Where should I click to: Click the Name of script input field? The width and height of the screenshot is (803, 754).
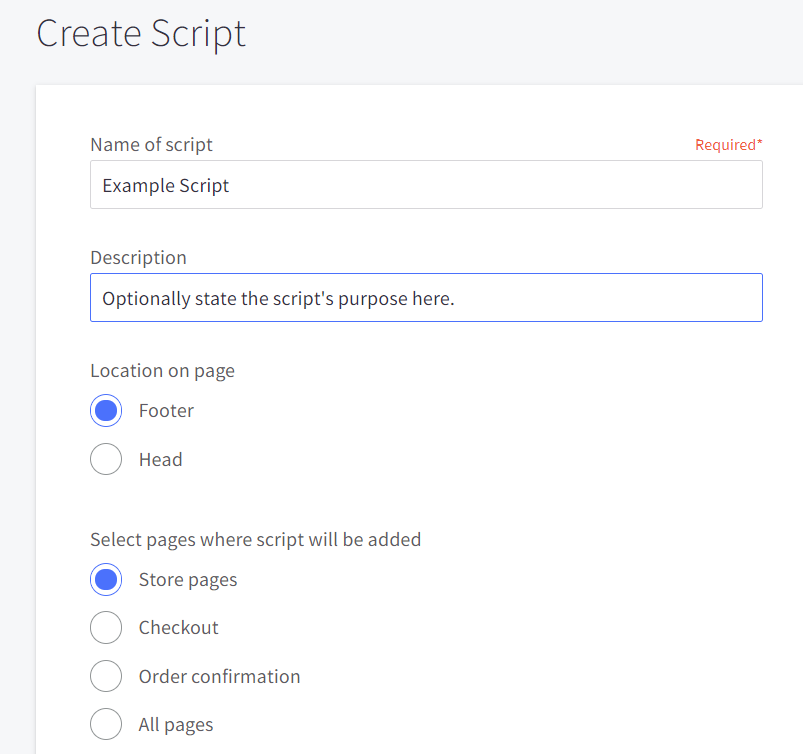tap(426, 185)
